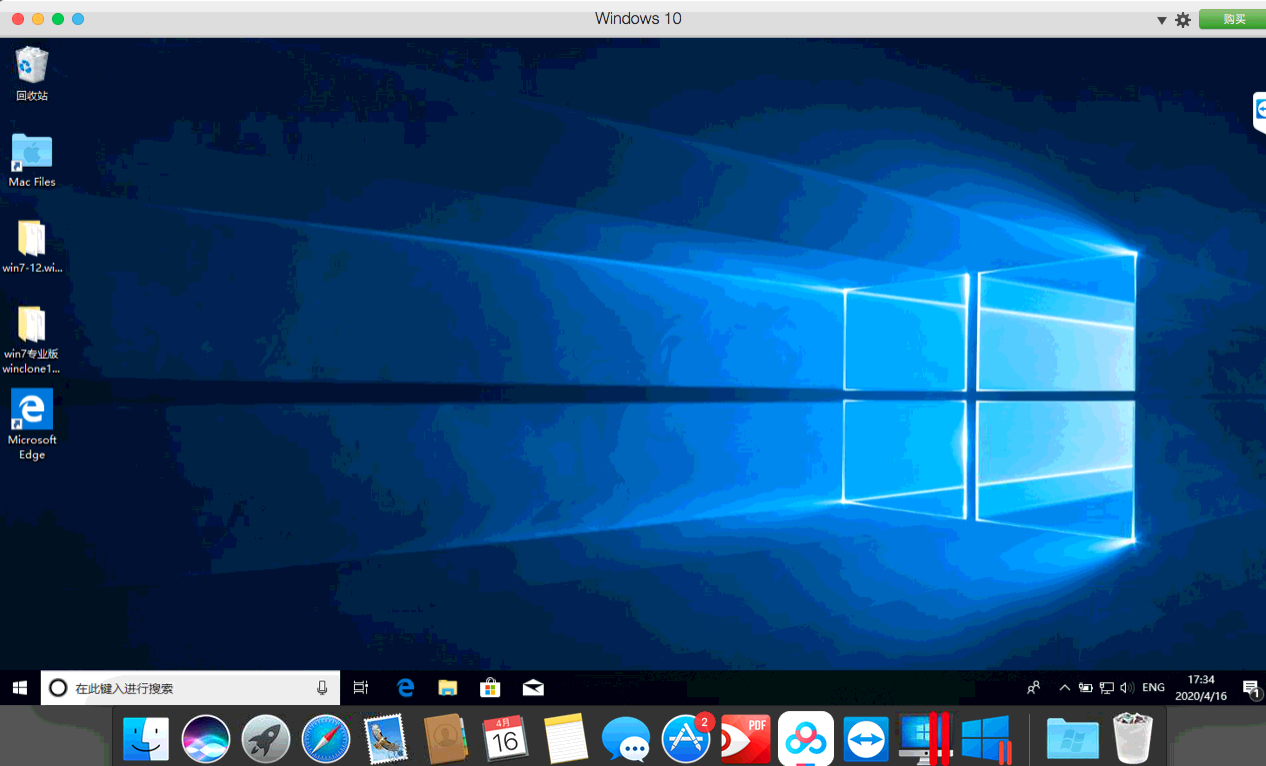Open Safari from the macOS Dock
The height and width of the screenshot is (766, 1266).
pos(326,740)
